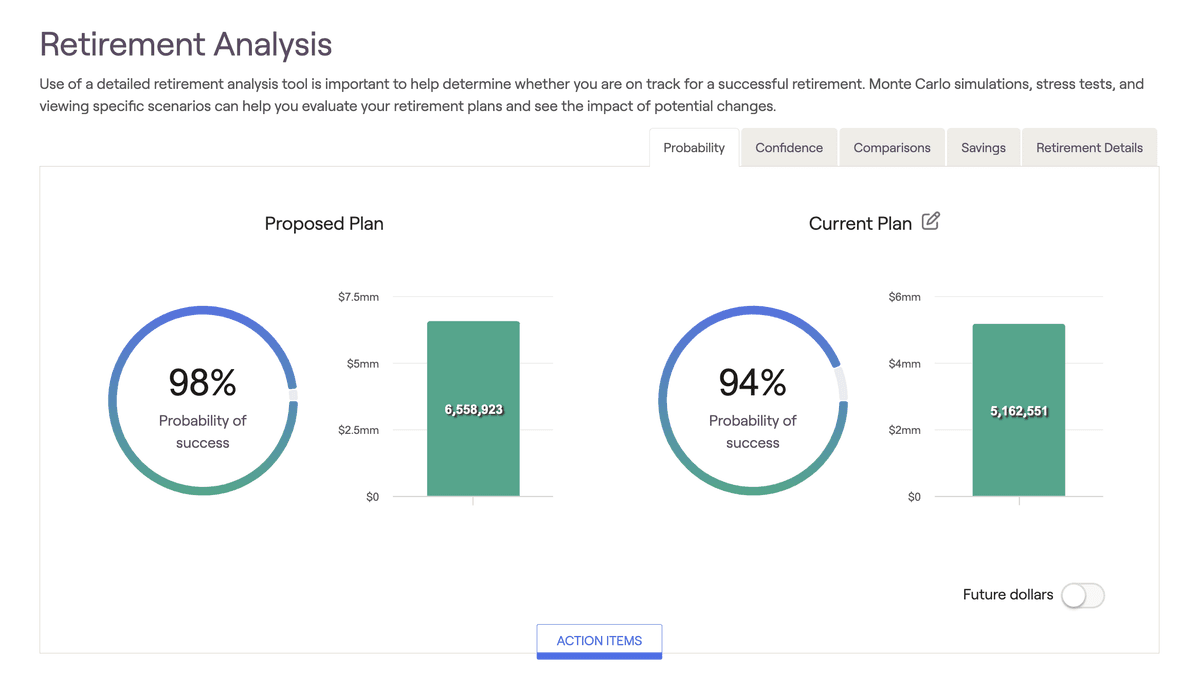
Task: Select the Probability tab
Action: 693,147
